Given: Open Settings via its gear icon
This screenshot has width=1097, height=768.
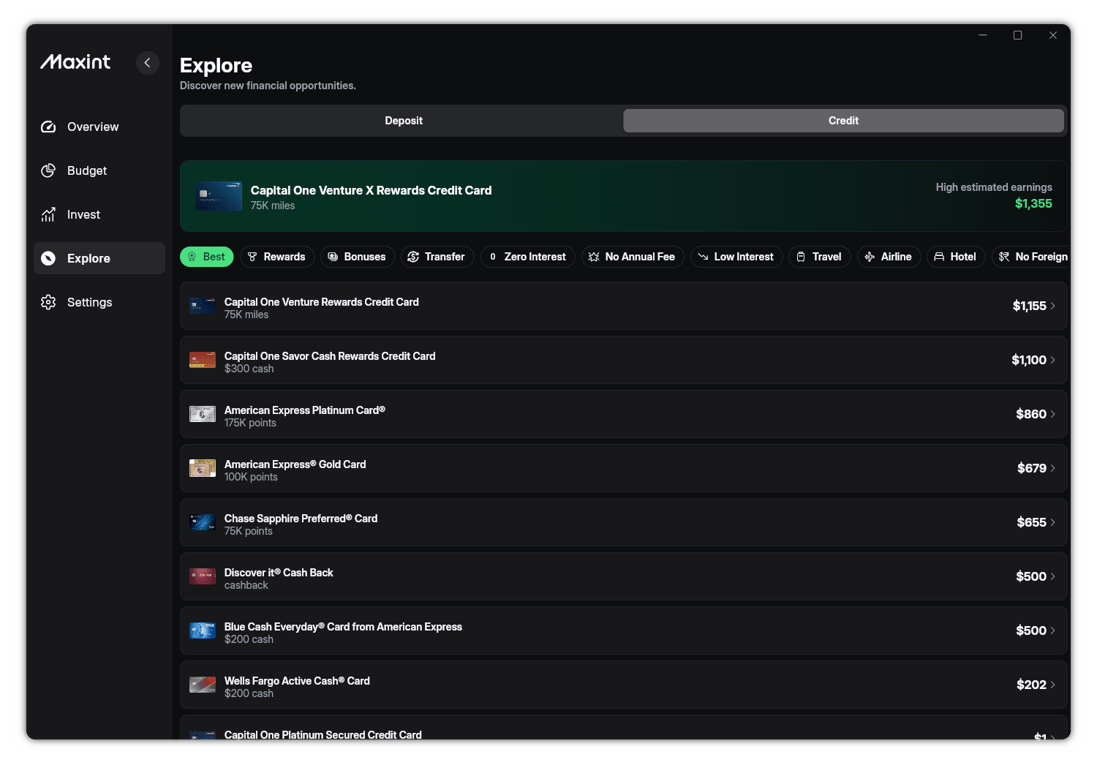Looking at the screenshot, I should (48, 302).
